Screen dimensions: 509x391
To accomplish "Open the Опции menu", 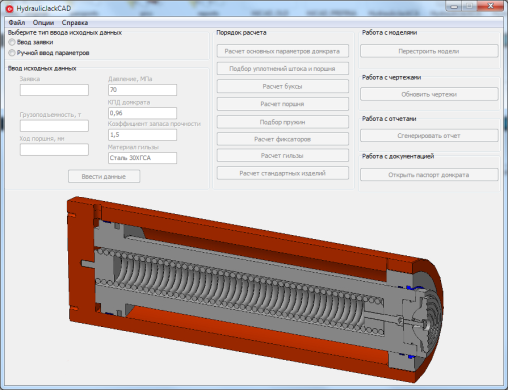I will [x=43, y=23].
